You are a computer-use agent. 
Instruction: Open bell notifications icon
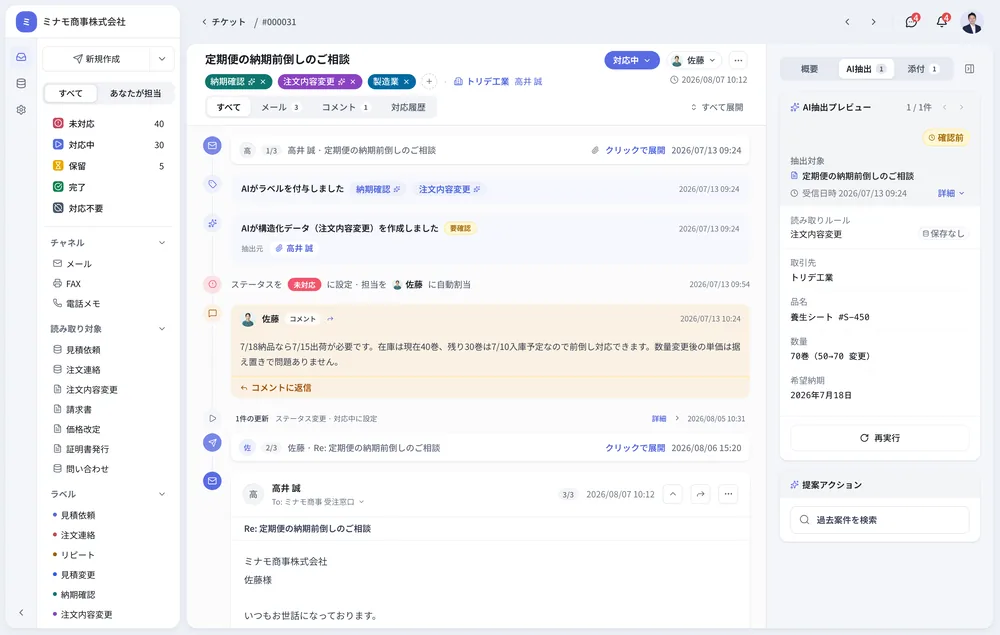(x=942, y=22)
